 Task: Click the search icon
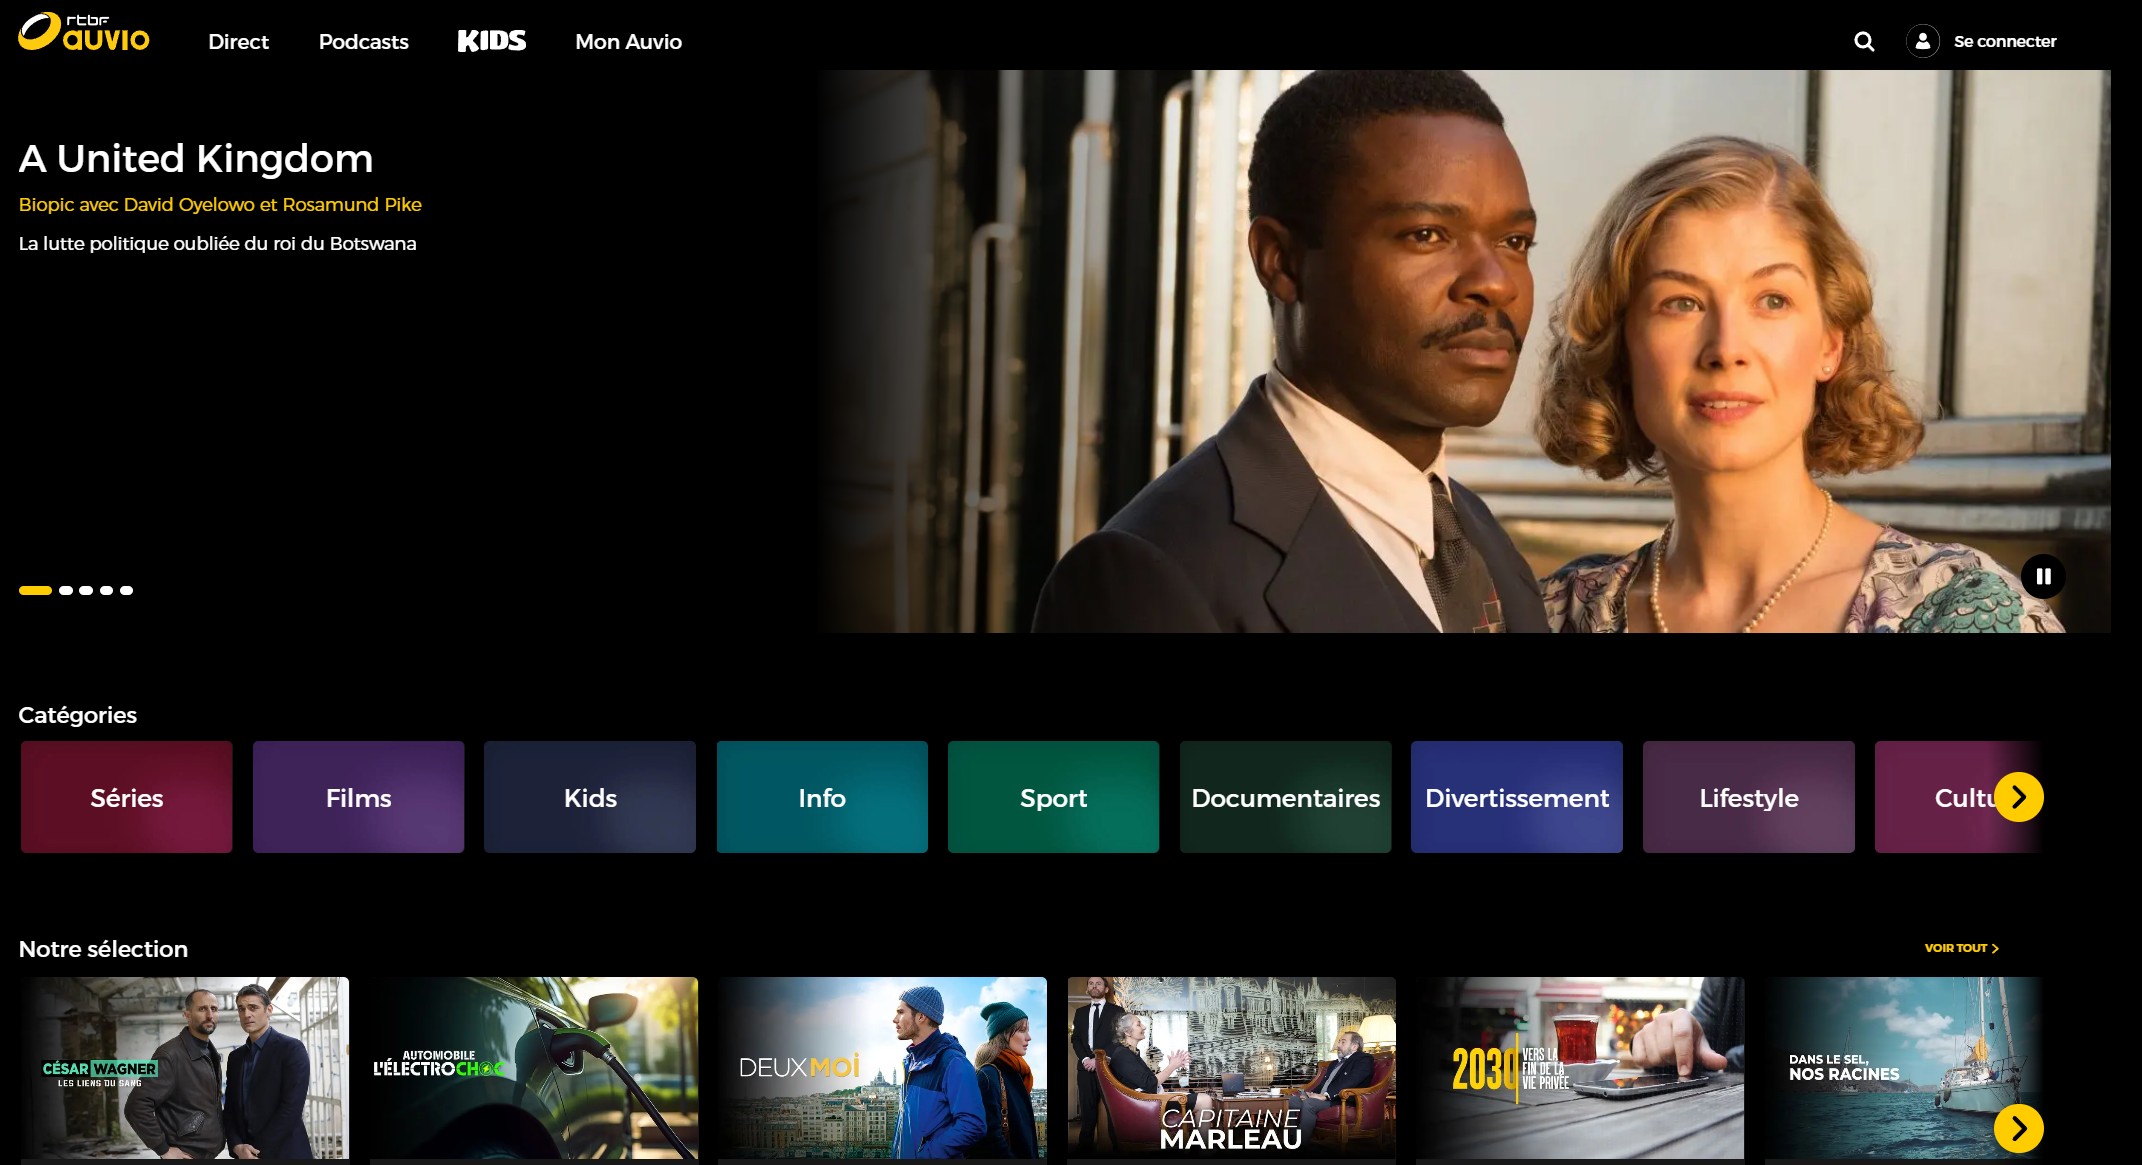point(1864,40)
